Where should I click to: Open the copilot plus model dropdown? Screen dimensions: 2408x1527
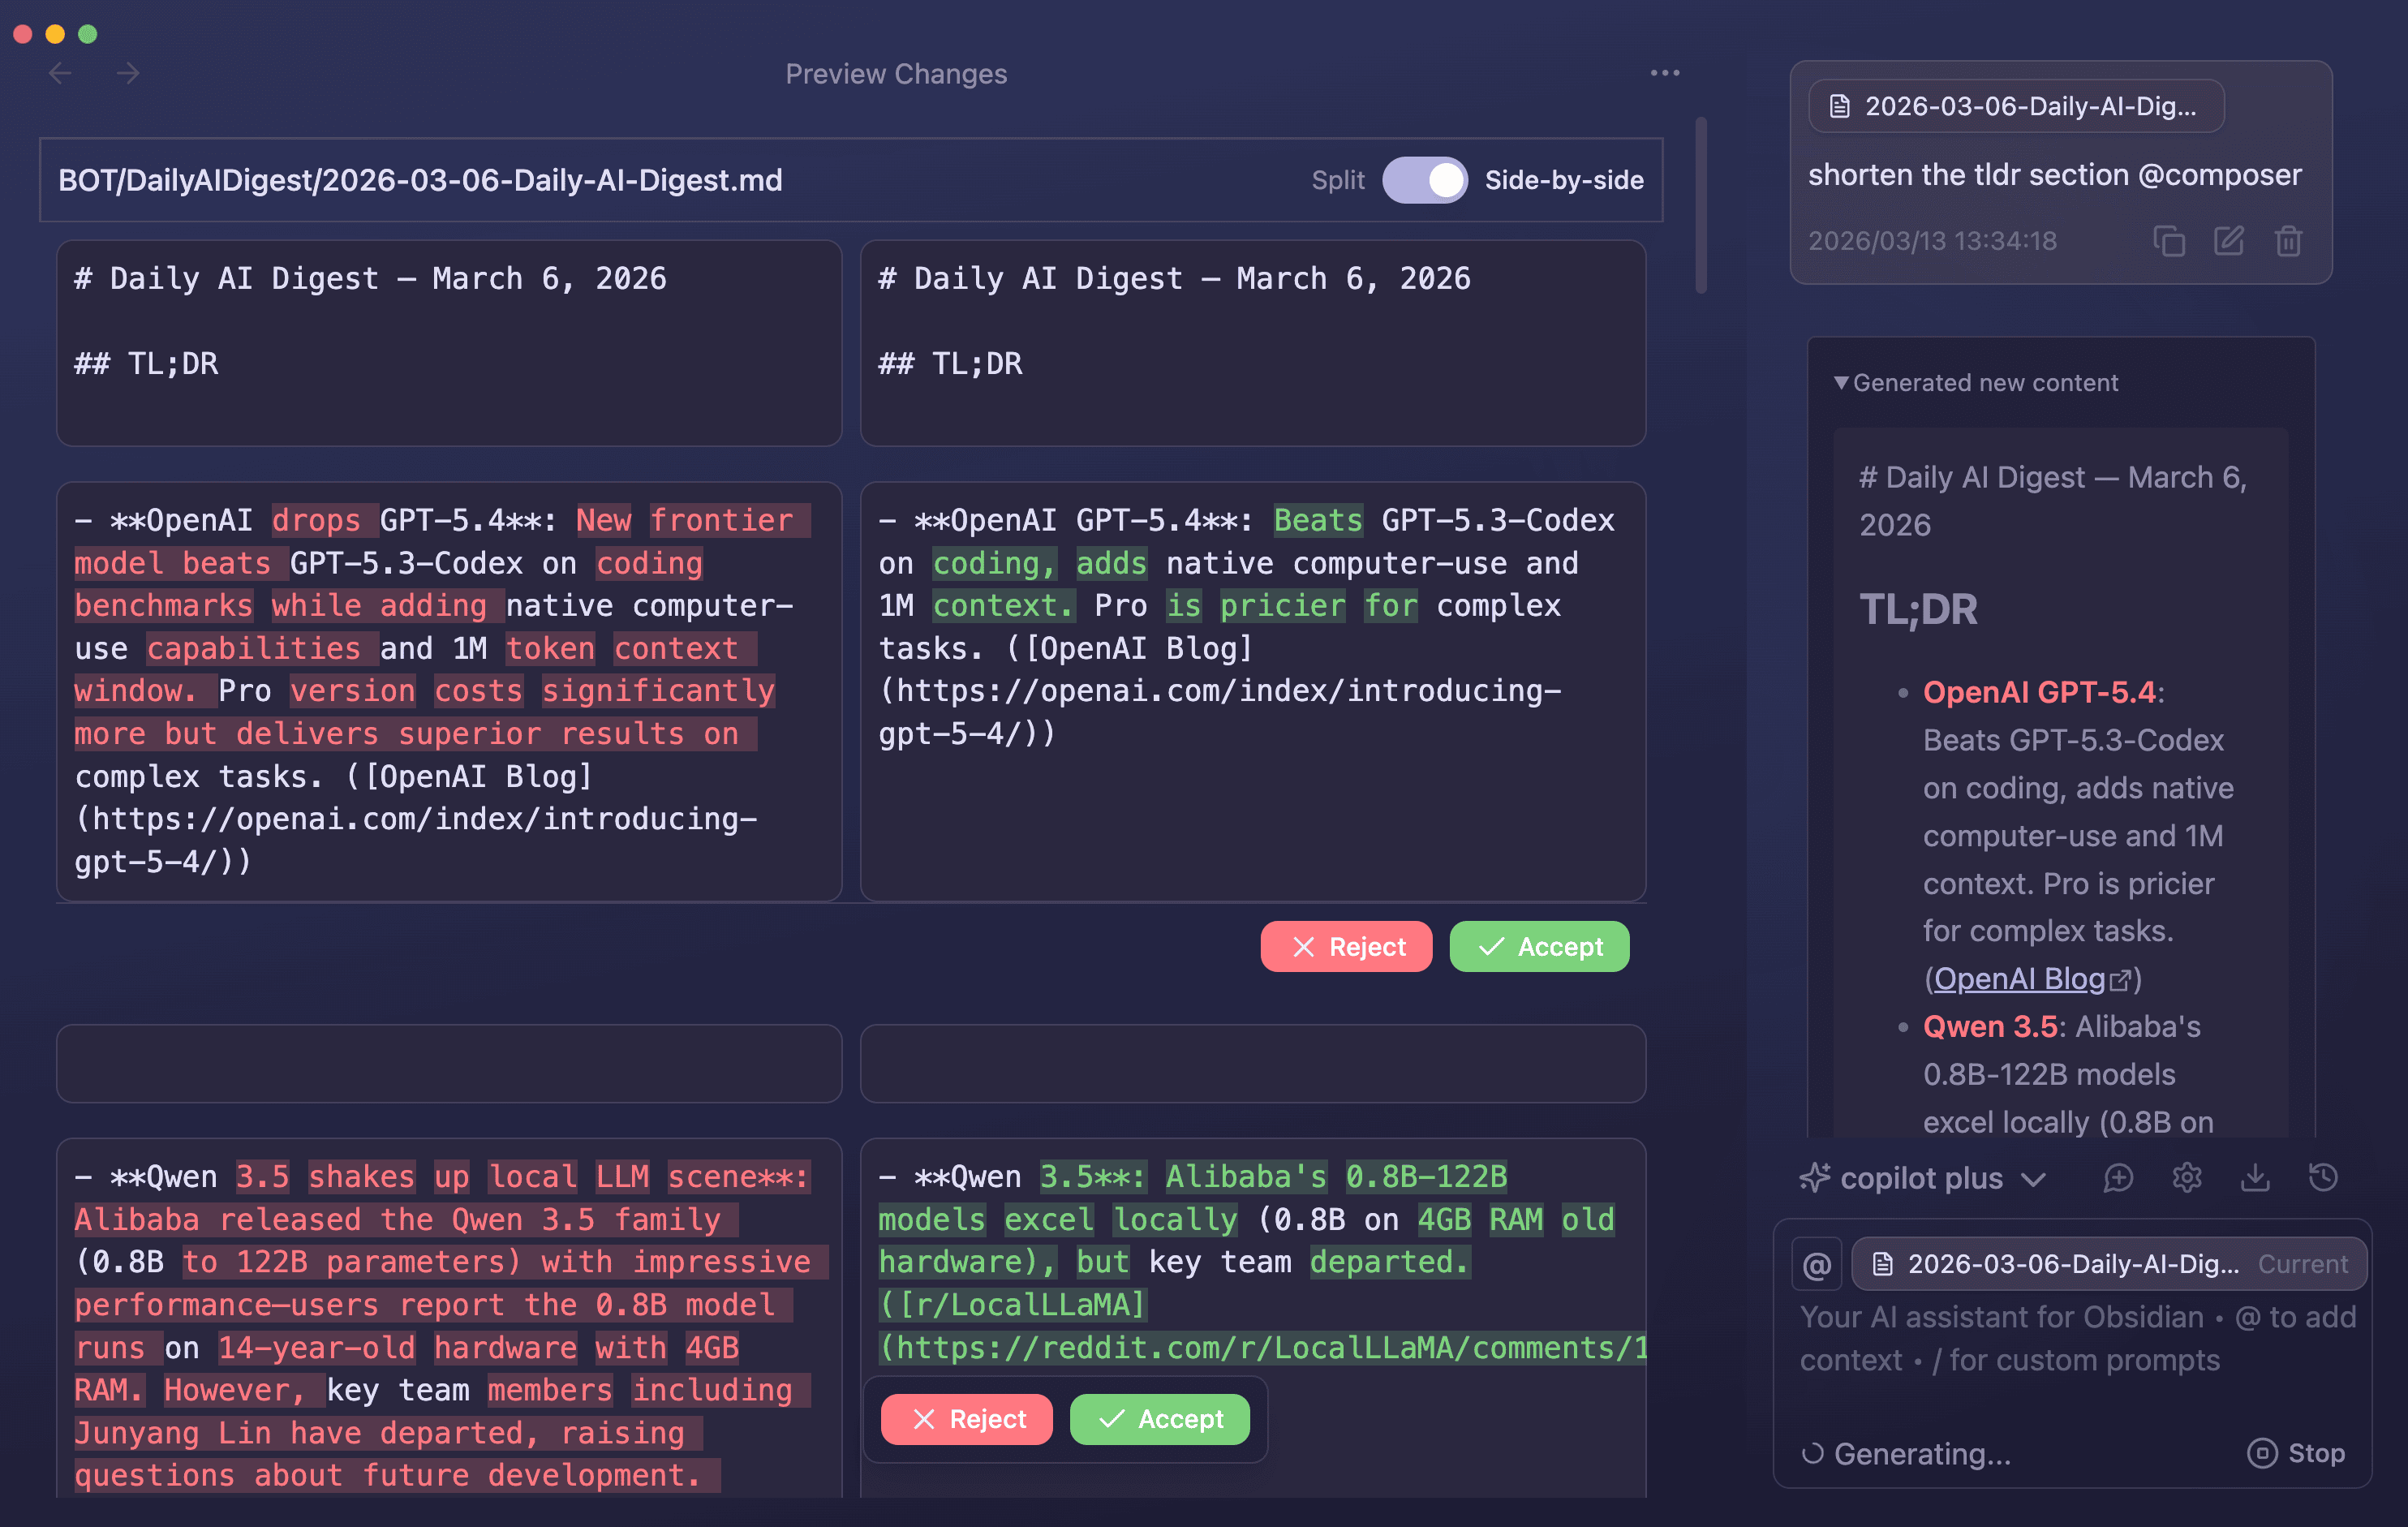click(x=1922, y=1178)
